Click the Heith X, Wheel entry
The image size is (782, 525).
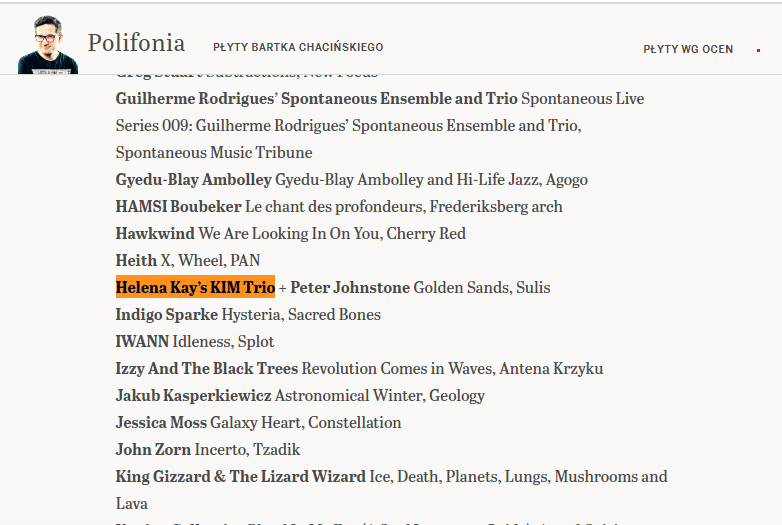188,260
